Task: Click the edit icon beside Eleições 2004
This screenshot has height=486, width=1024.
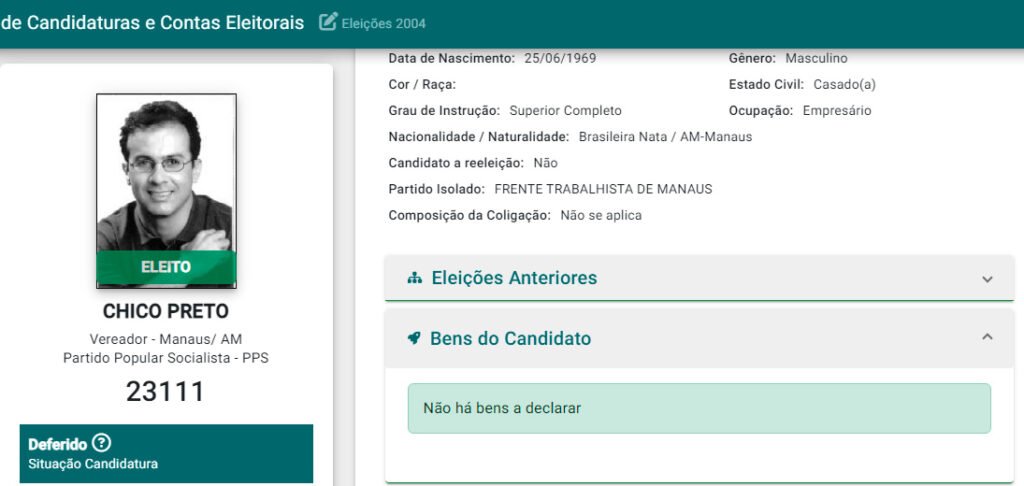Action: click(328, 22)
